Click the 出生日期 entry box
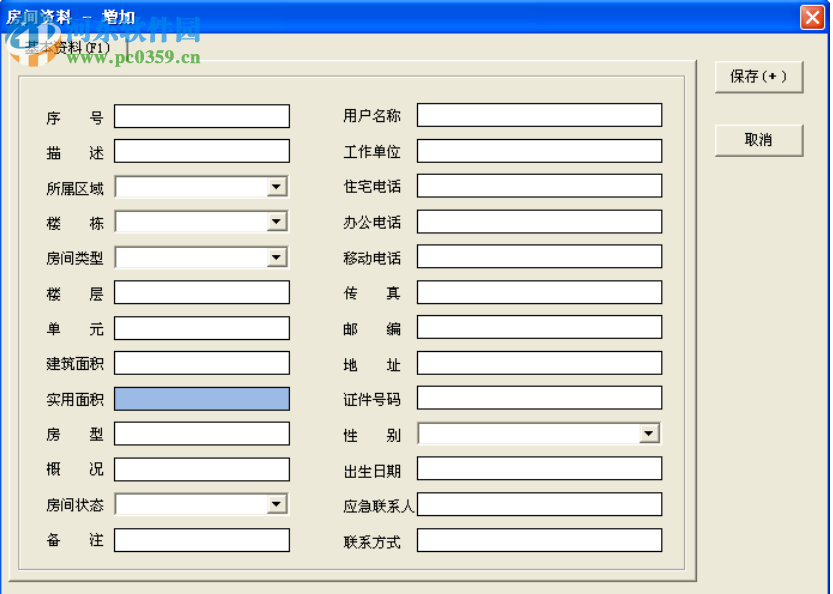The image size is (833, 594). 540,468
